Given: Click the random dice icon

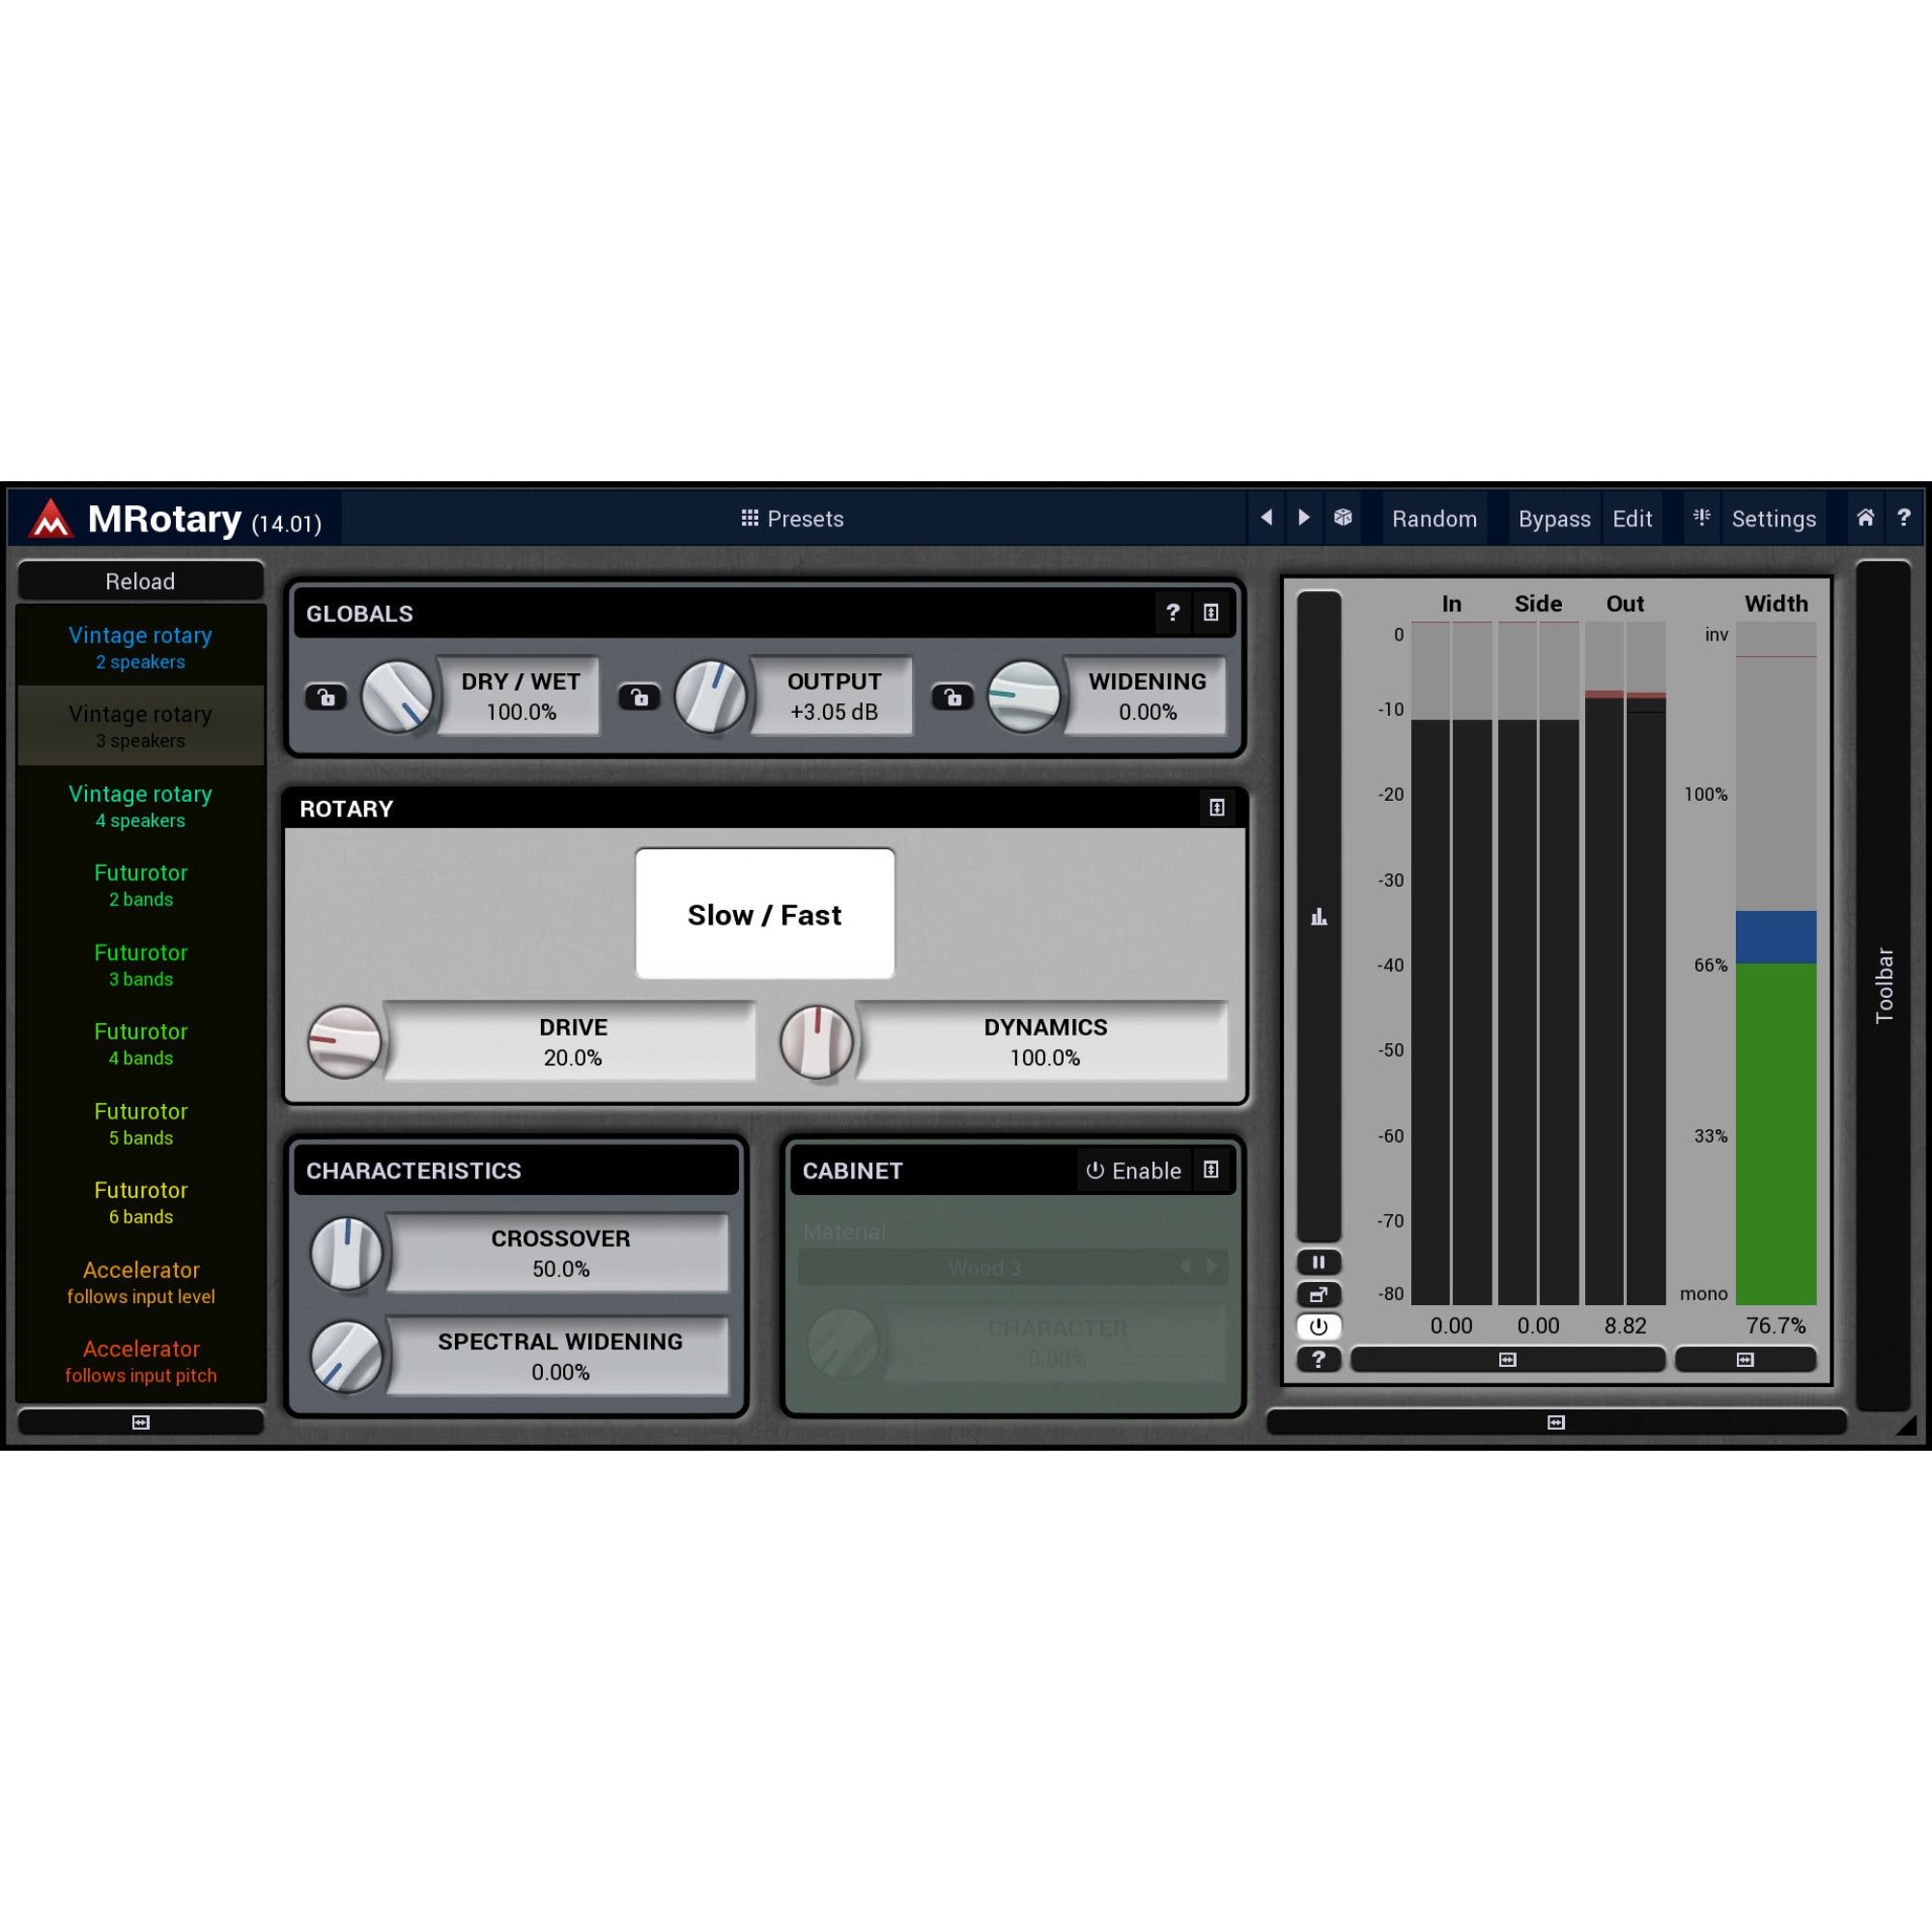Looking at the screenshot, I should coord(1343,518).
